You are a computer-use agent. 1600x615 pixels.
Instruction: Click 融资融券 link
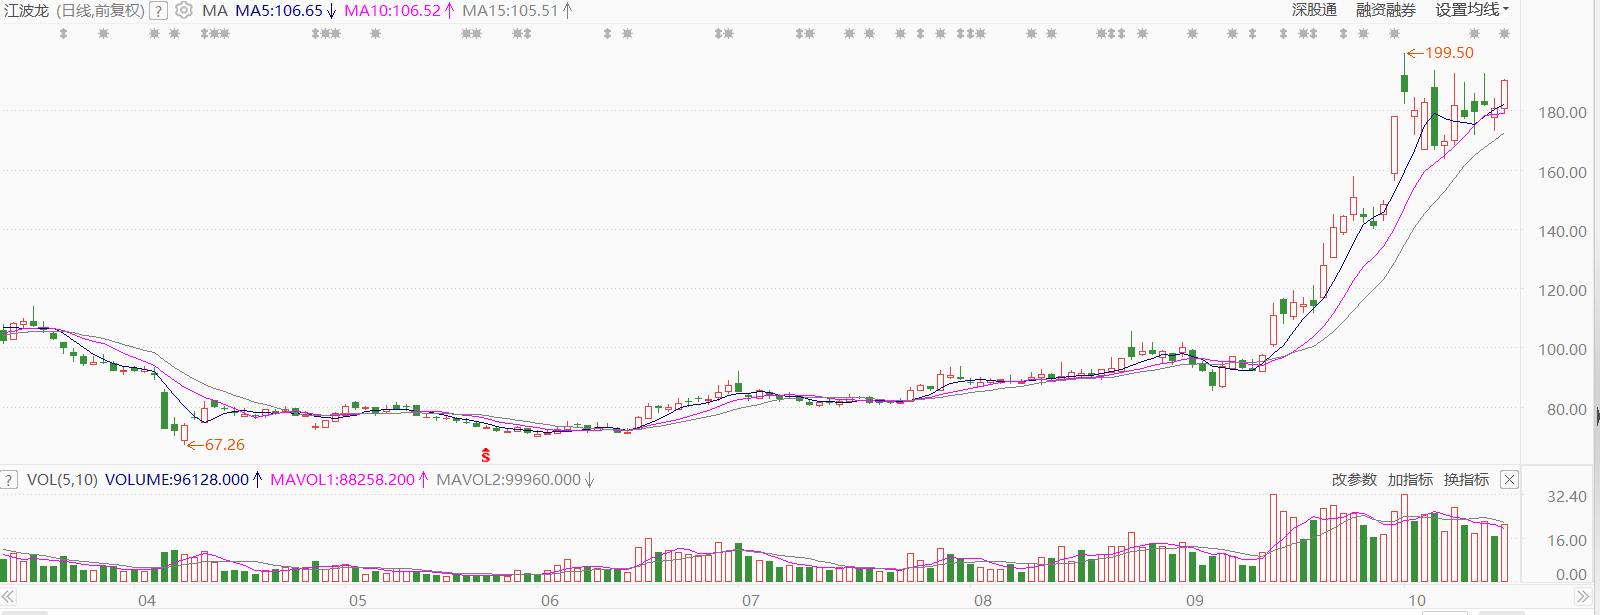coord(1385,10)
